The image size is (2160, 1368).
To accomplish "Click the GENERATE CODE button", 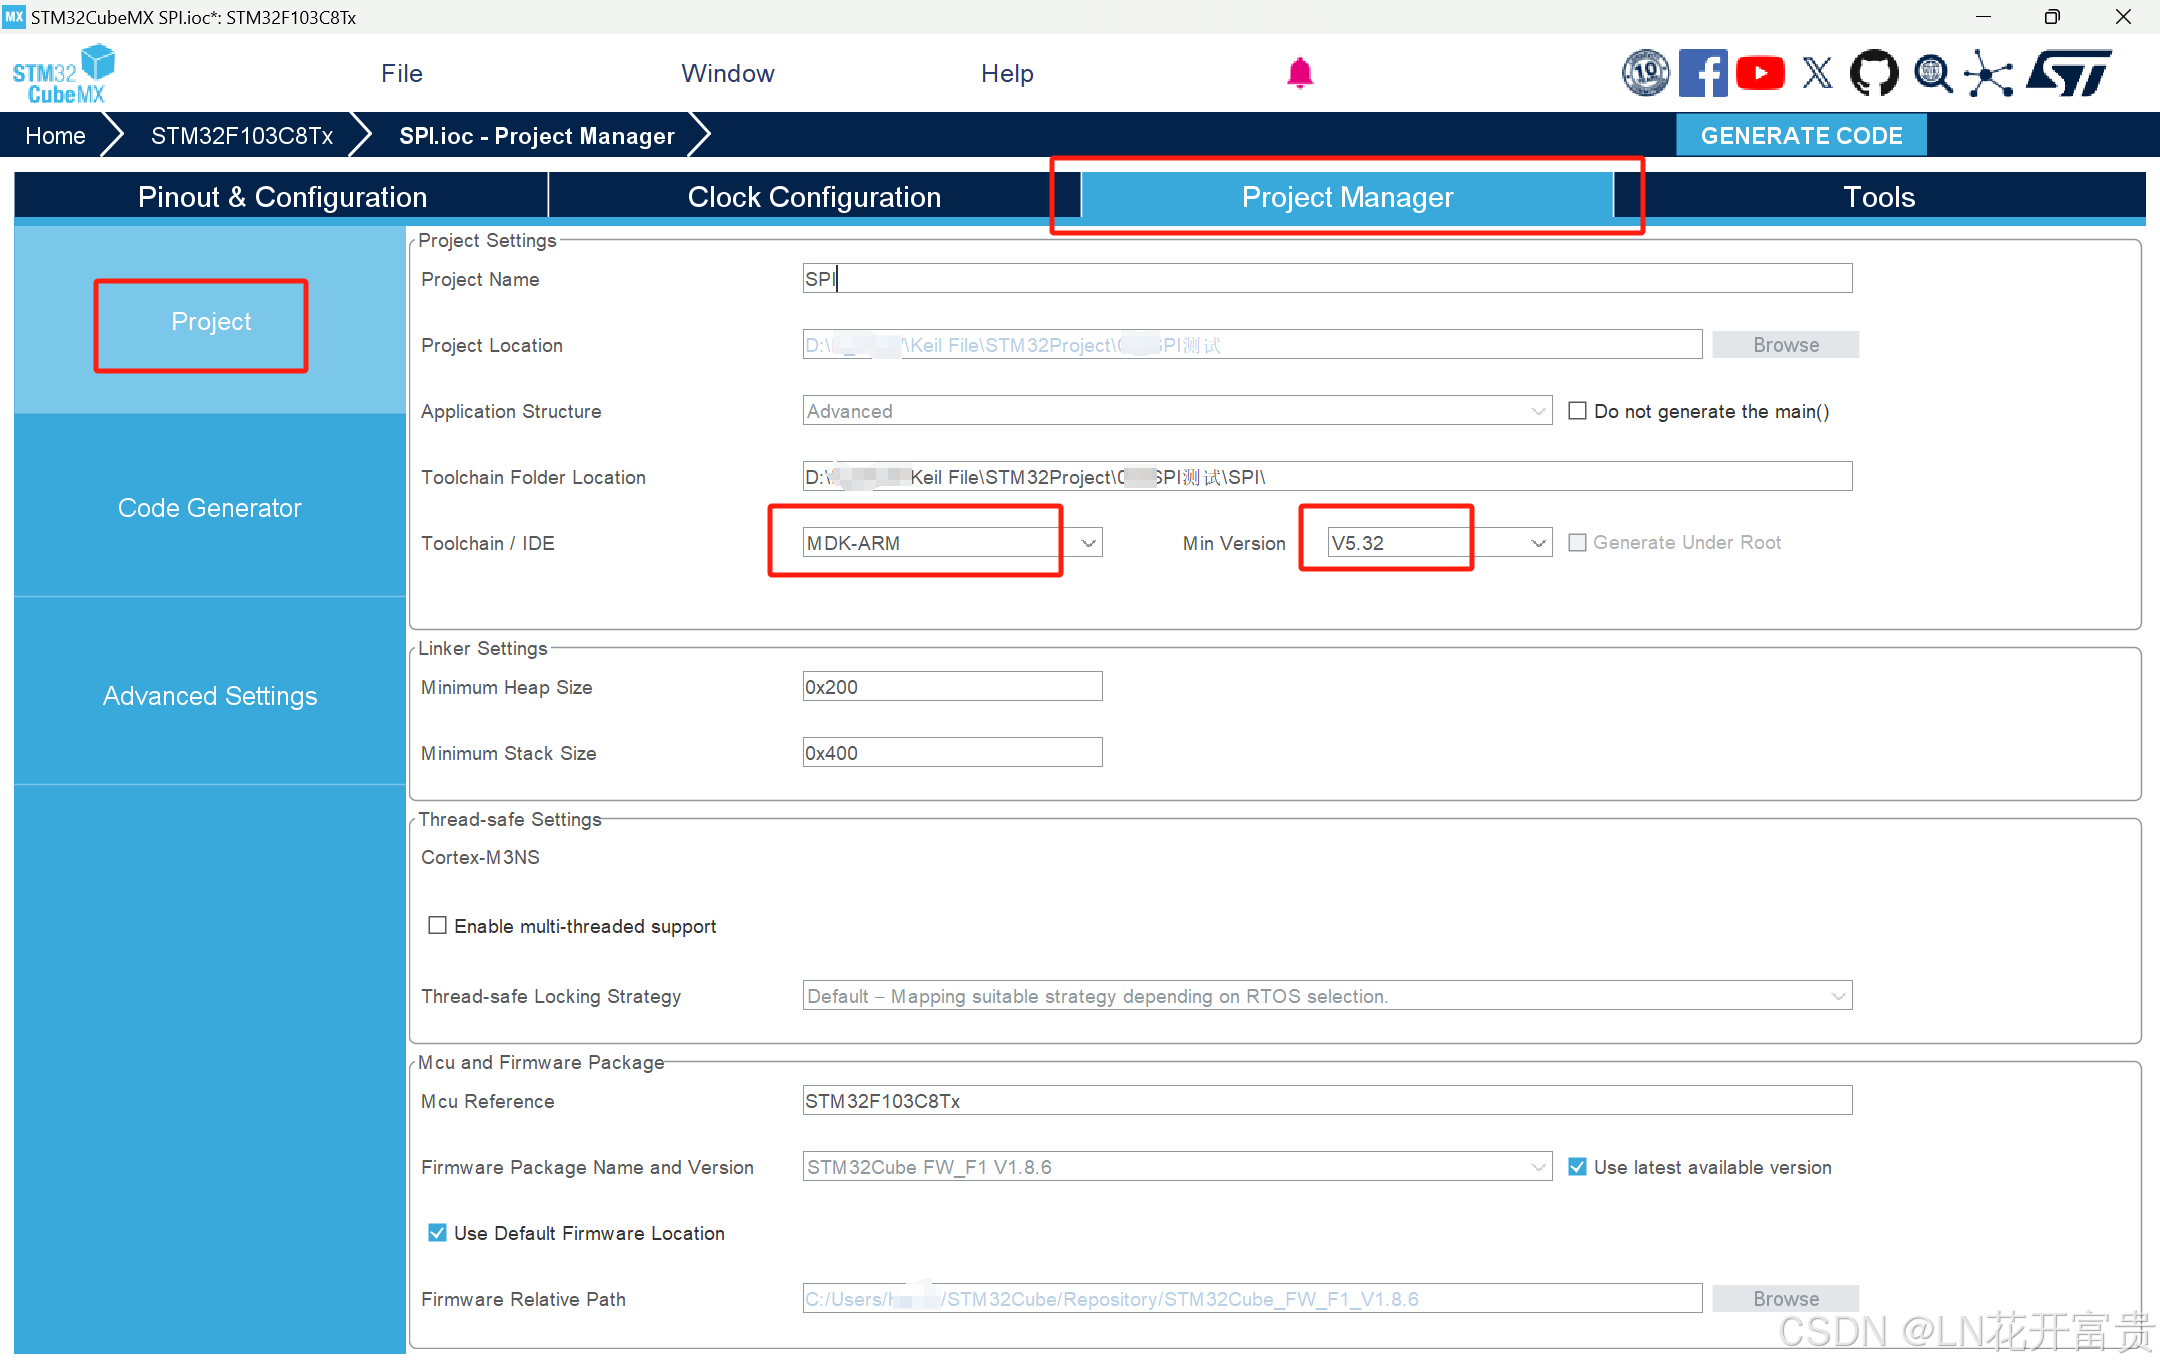I will coord(1800,135).
